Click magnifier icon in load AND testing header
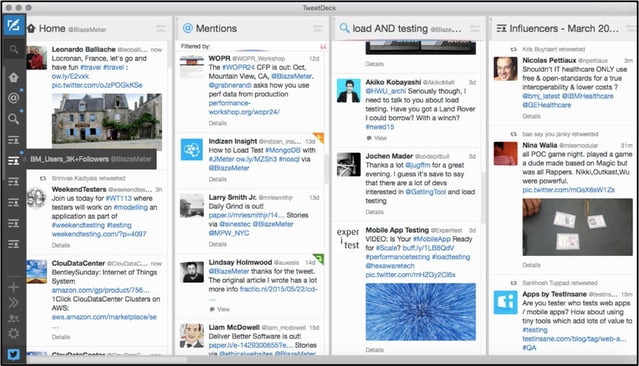This screenshot has width=639, height=366. click(344, 28)
